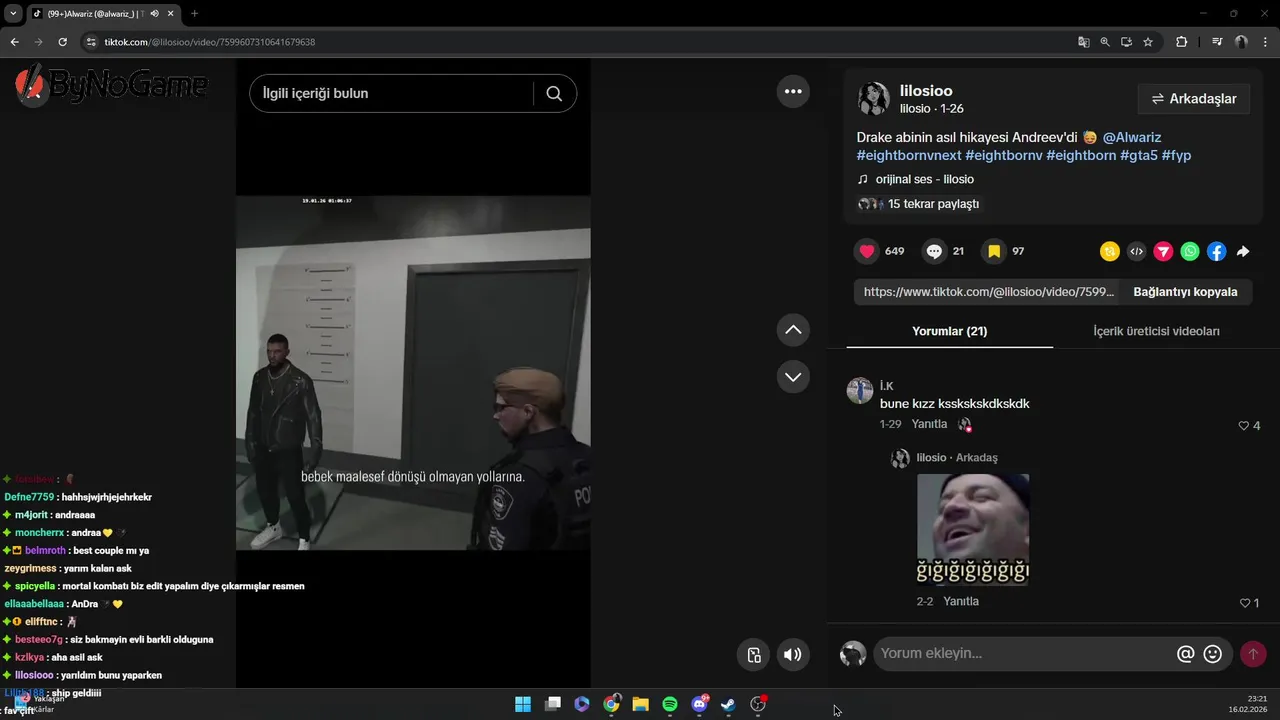Click the İlgili içeriği bulun search field
The image size is (1280, 720).
click(391, 93)
